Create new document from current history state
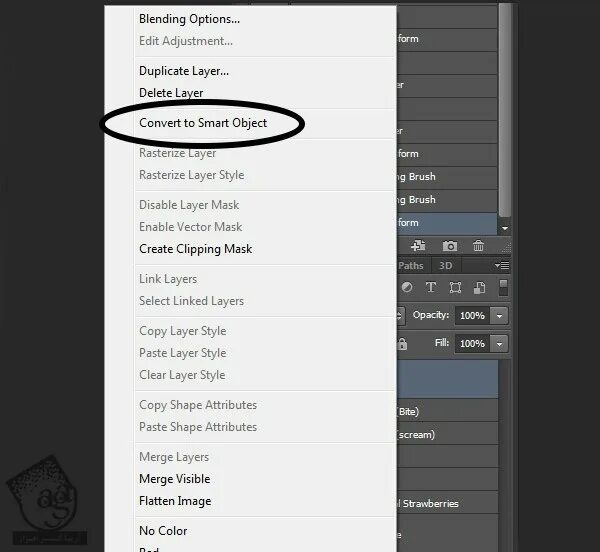600x552 pixels. pyautogui.click(x=418, y=246)
